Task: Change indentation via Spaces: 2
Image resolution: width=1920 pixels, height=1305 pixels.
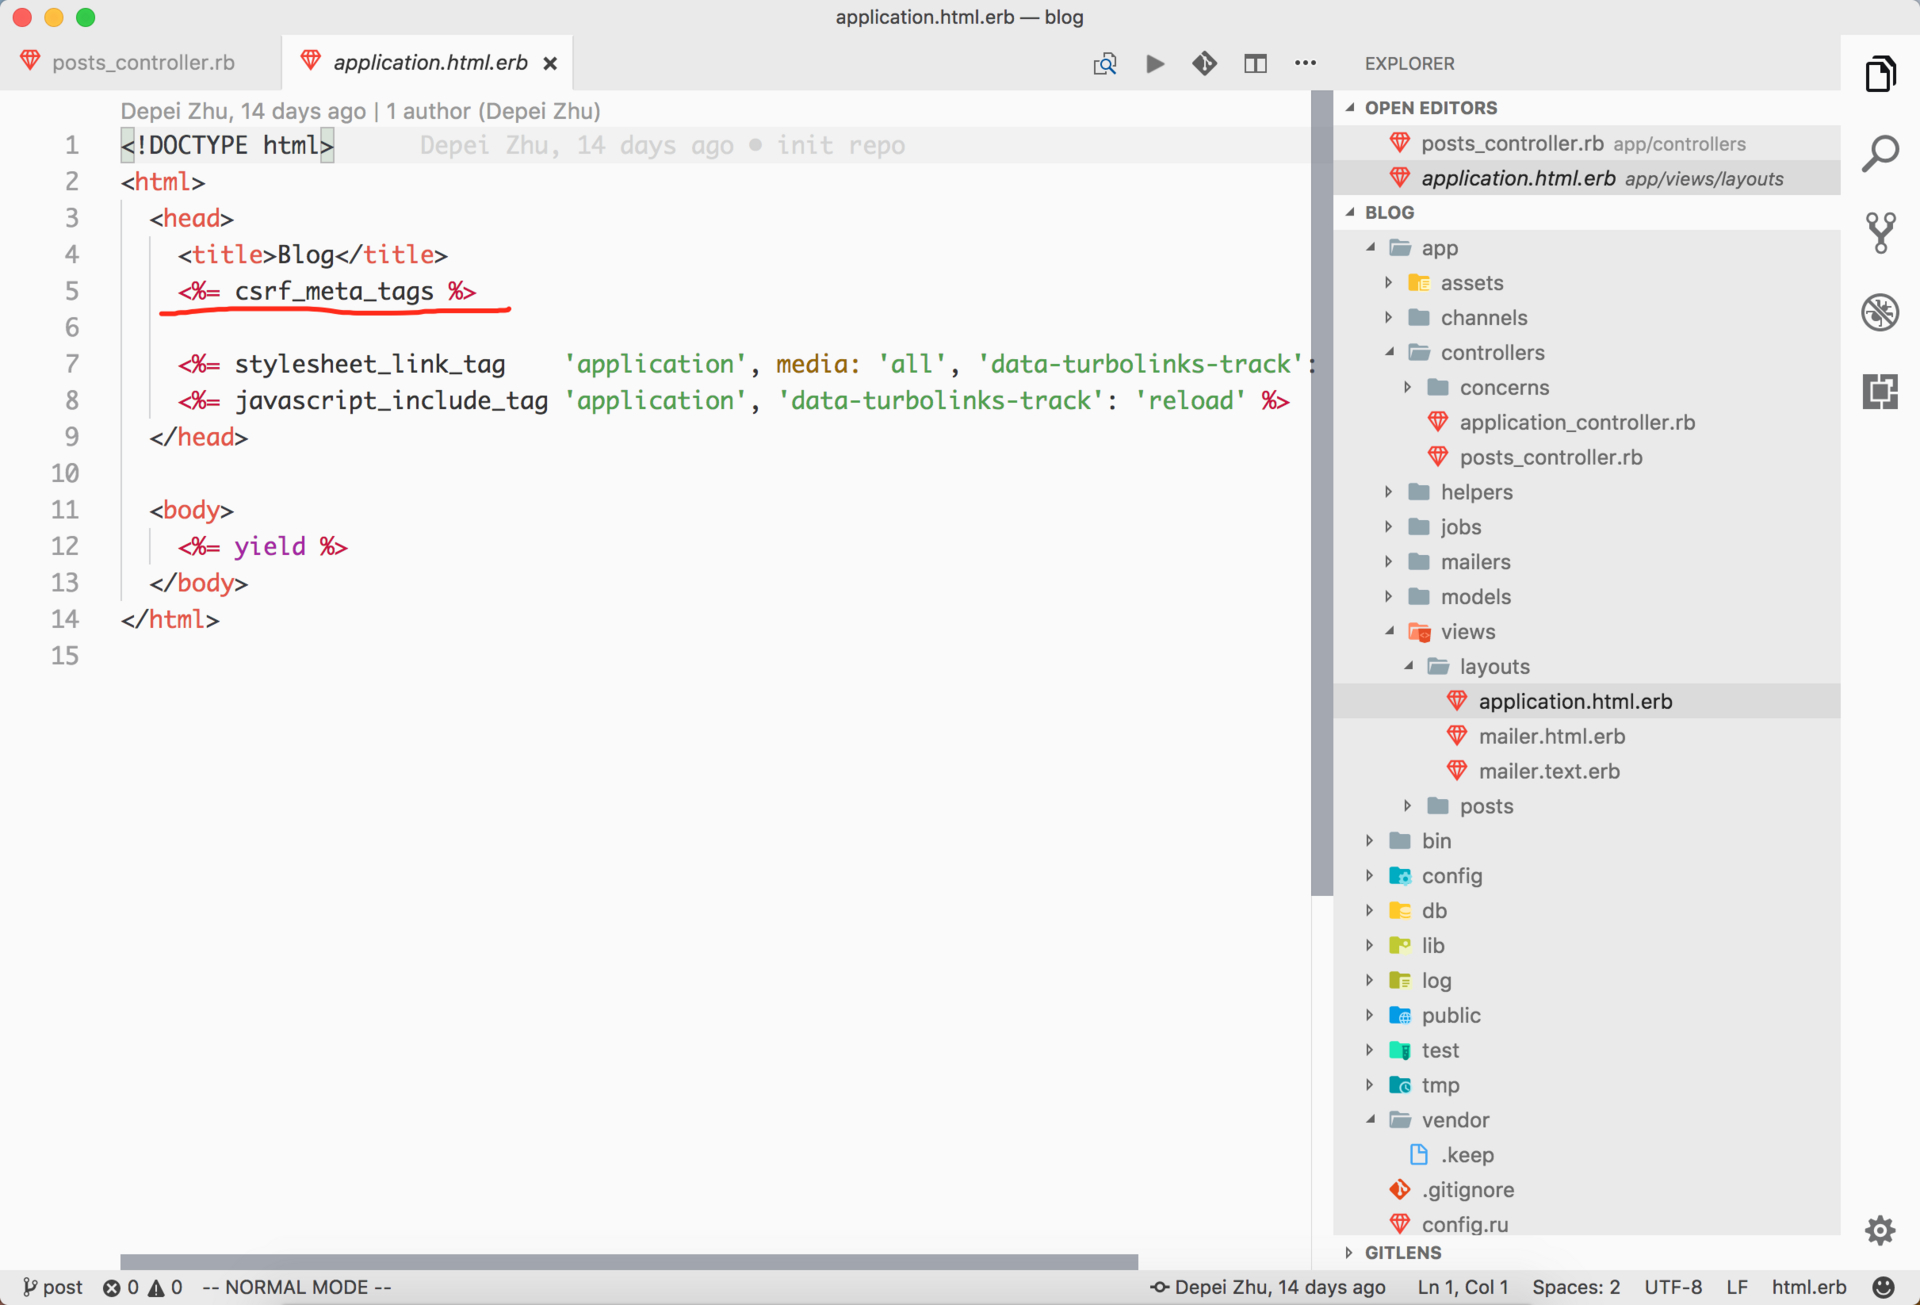Action: coord(1576,1287)
